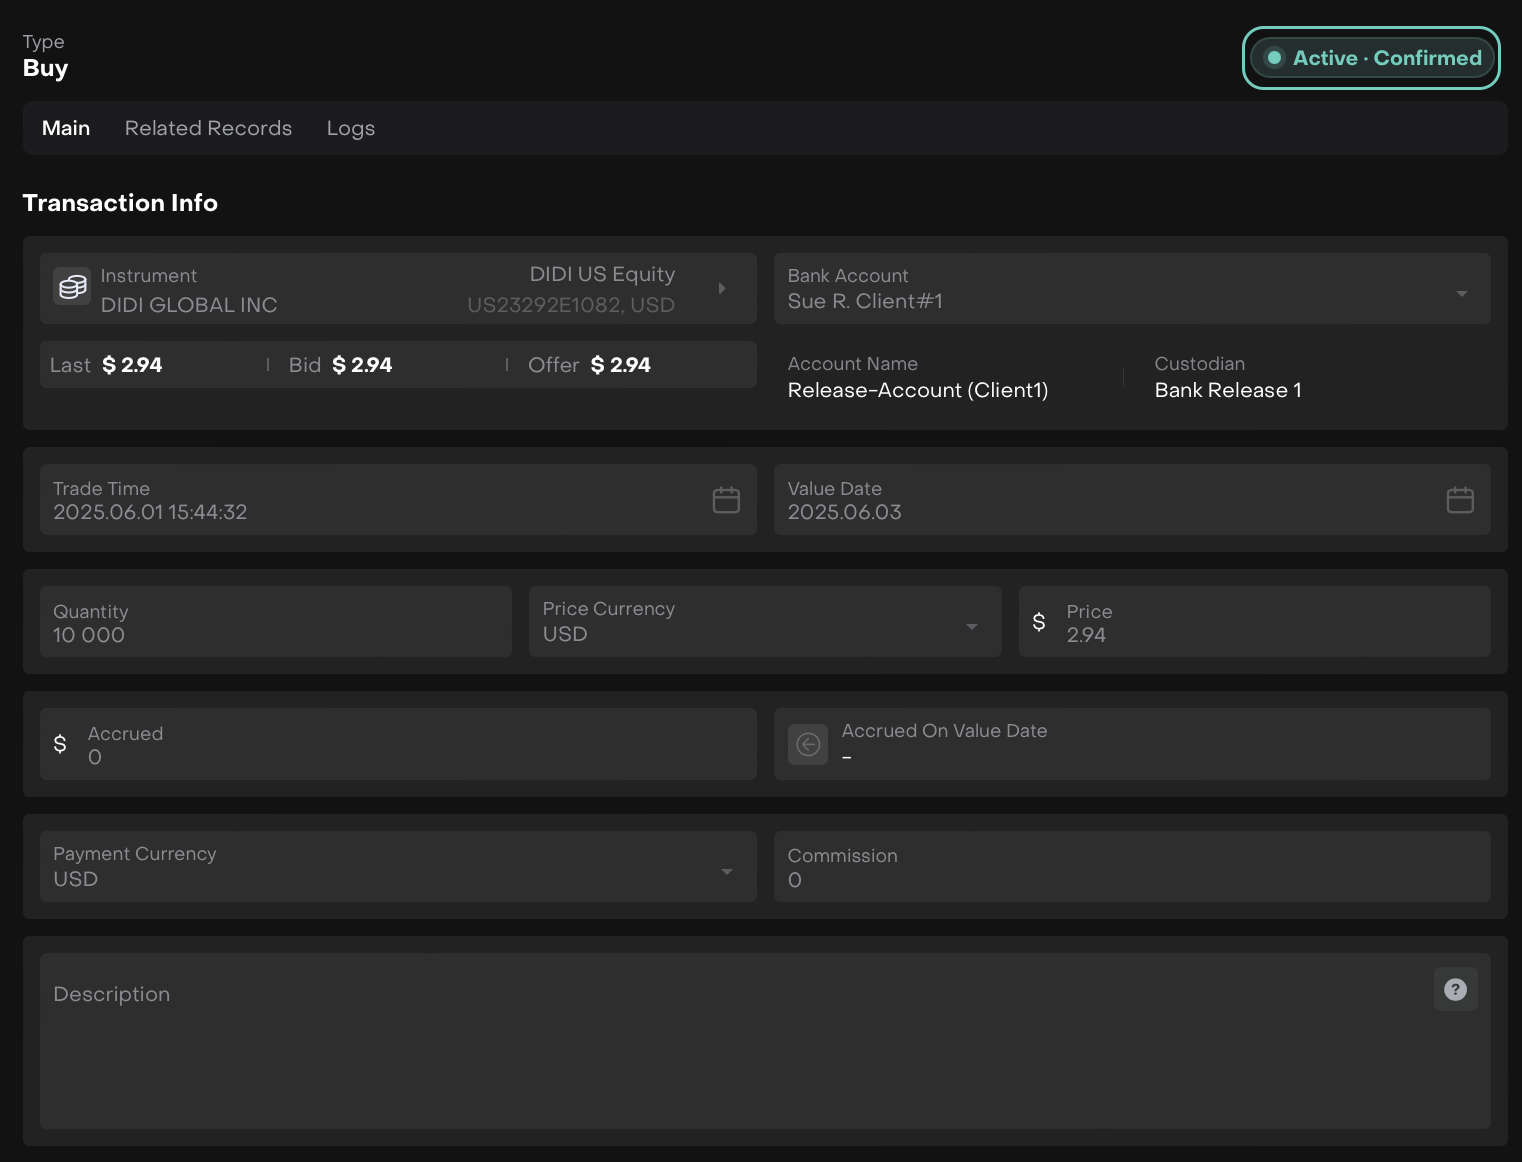Click the dollar sign beside Accrued
Screen dimensions: 1522x1162
click(60, 744)
